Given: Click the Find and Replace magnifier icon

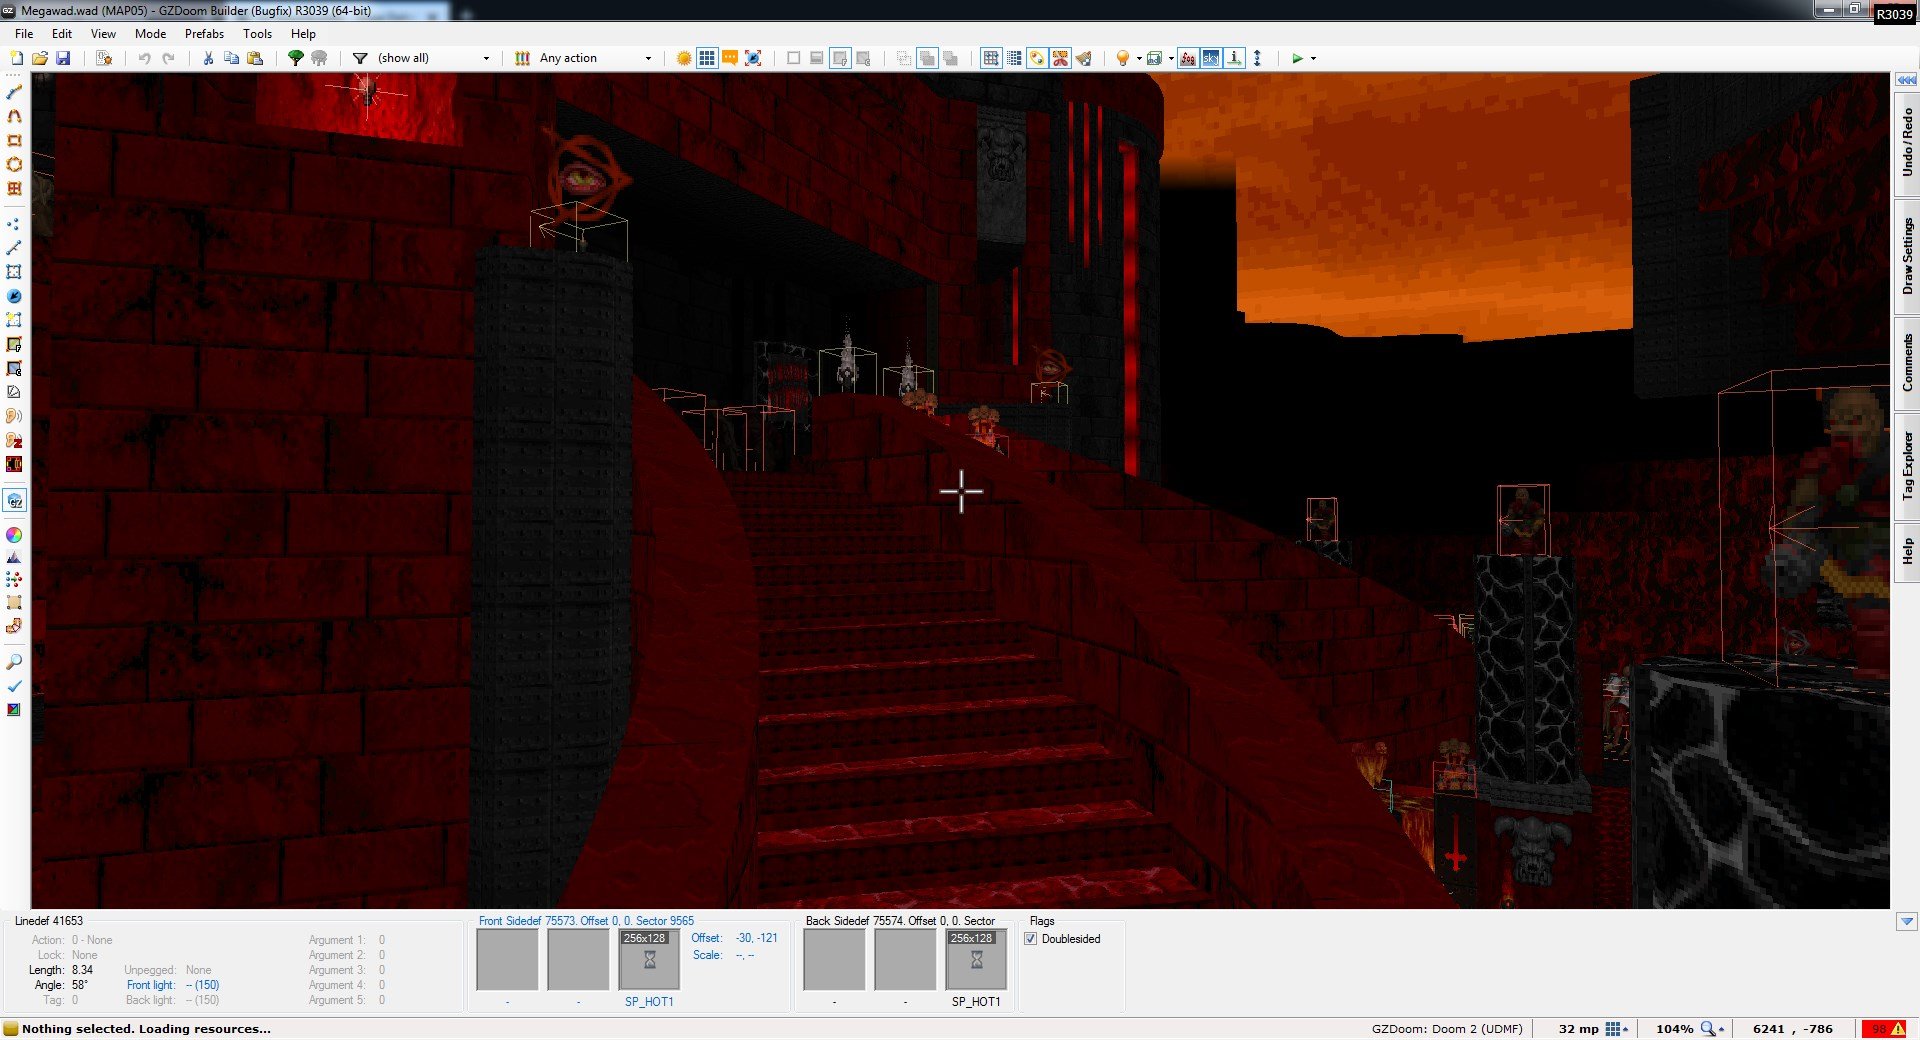Looking at the screenshot, I should tap(14, 662).
